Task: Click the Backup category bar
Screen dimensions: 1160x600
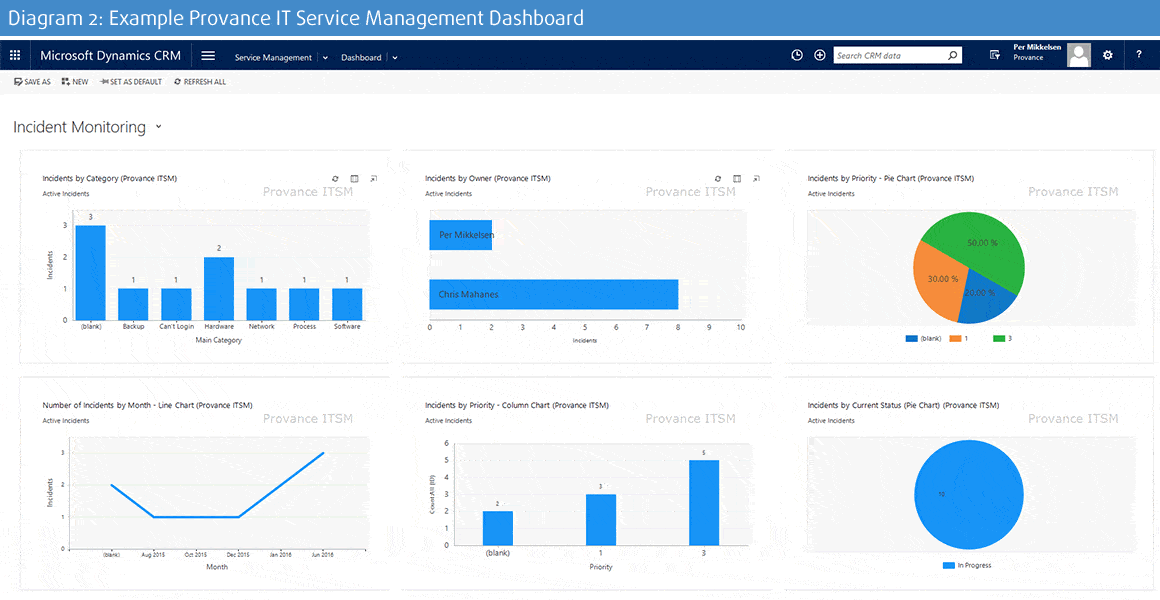Action: tap(133, 304)
